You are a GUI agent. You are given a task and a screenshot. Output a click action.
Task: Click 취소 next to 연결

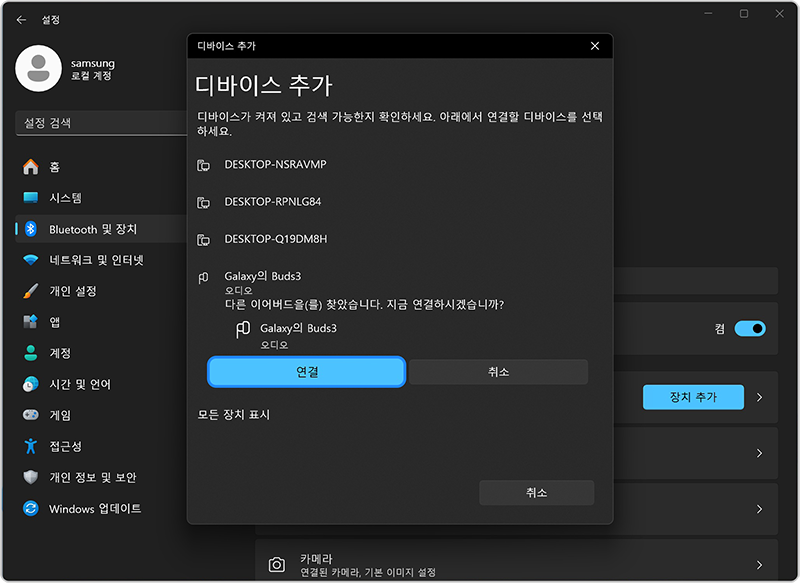(498, 372)
